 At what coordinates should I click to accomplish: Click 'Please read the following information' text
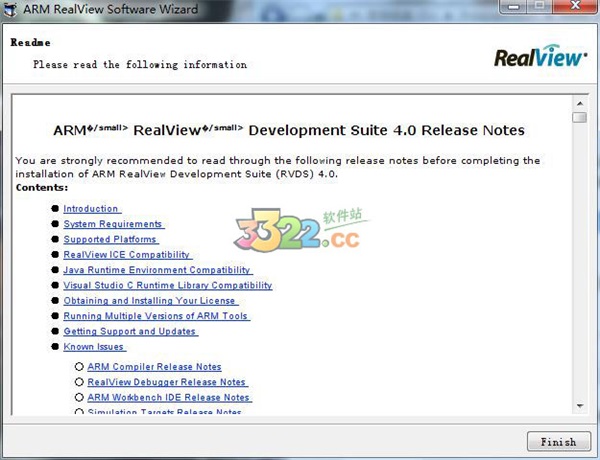pos(140,65)
